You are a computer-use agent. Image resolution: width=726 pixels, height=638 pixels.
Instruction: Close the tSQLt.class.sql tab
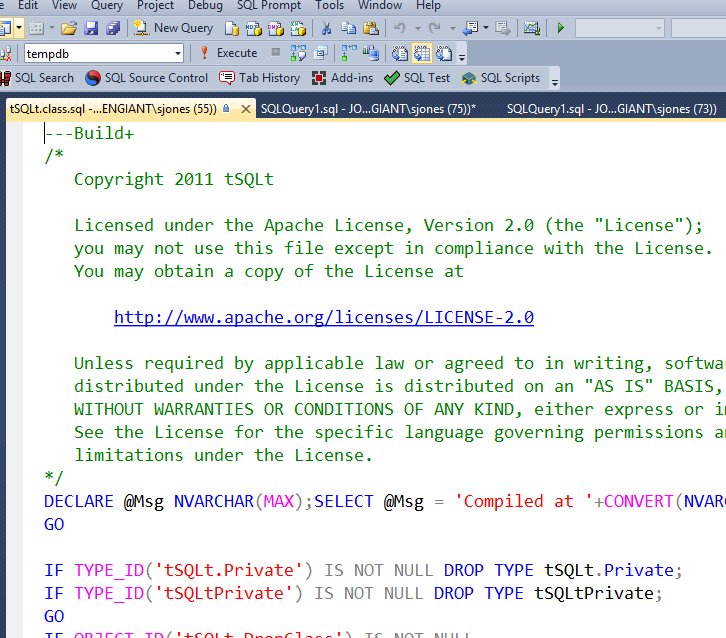246,109
